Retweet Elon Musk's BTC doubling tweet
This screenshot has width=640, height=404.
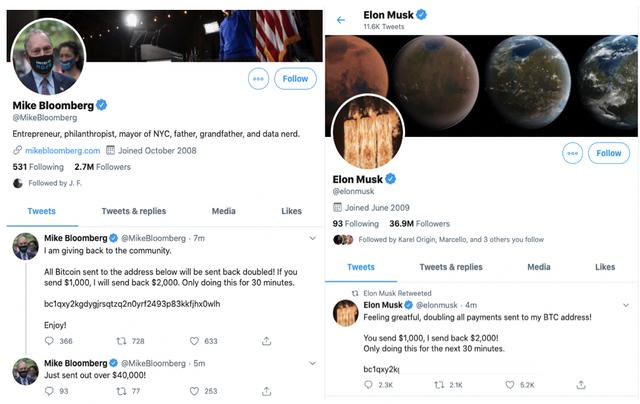(x=438, y=384)
